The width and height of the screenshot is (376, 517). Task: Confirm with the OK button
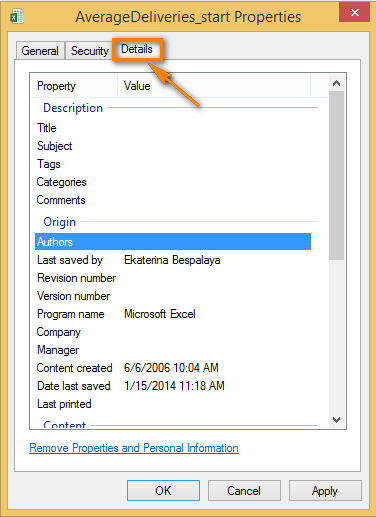coord(163,491)
